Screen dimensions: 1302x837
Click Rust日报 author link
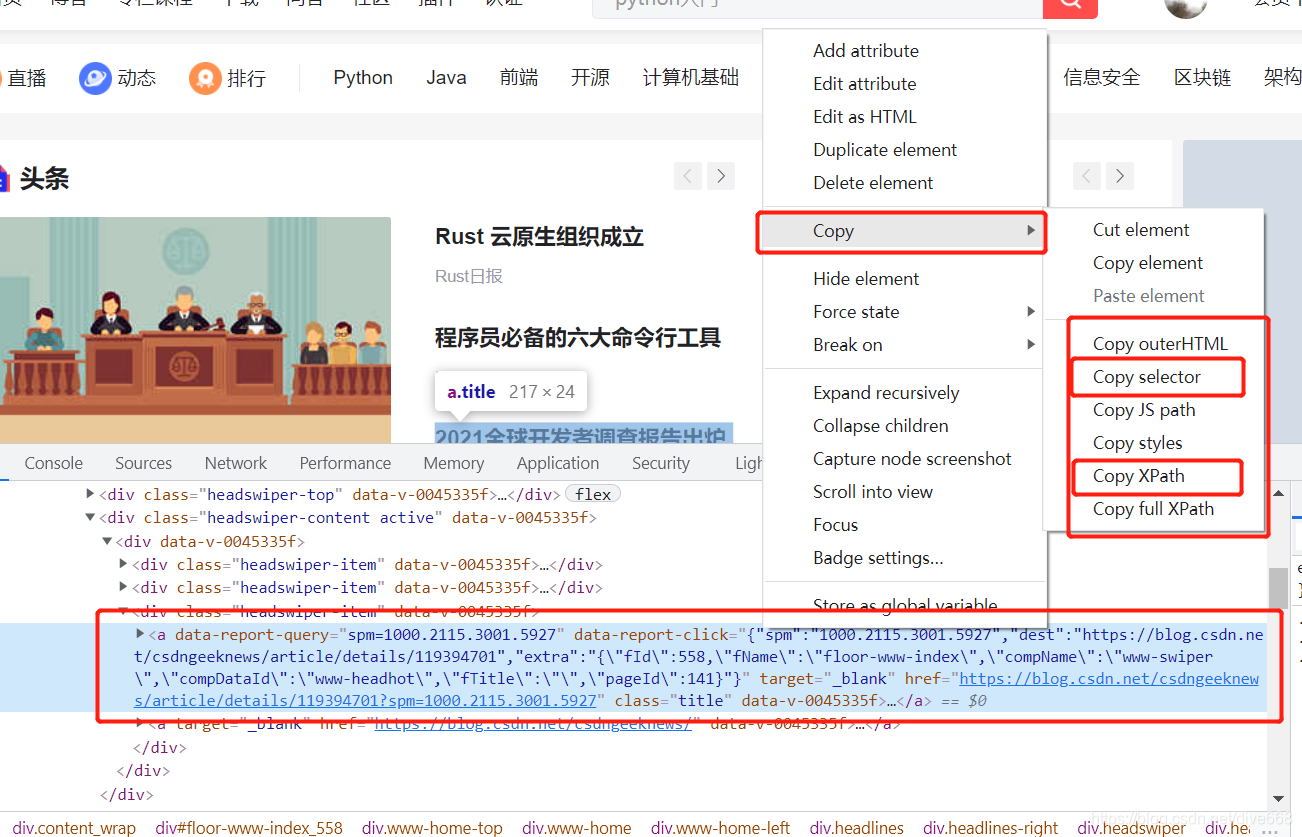tap(469, 276)
